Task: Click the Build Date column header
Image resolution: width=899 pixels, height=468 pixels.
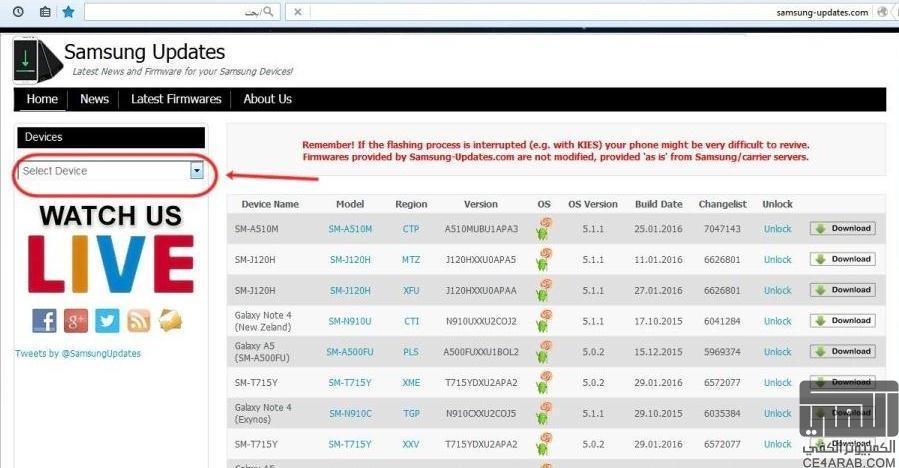Action: [659, 204]
